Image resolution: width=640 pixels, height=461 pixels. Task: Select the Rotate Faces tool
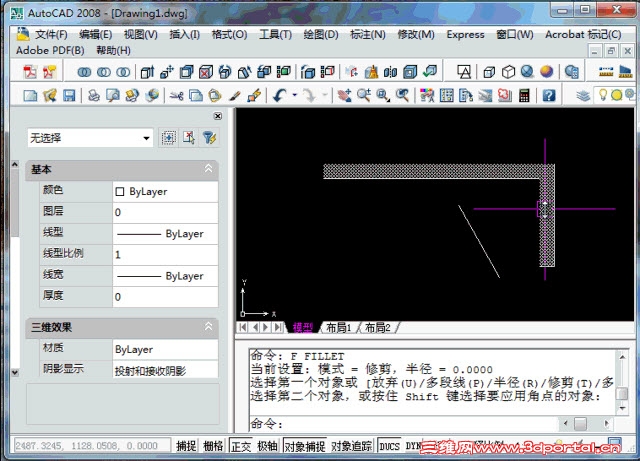(x=225, y=72)
